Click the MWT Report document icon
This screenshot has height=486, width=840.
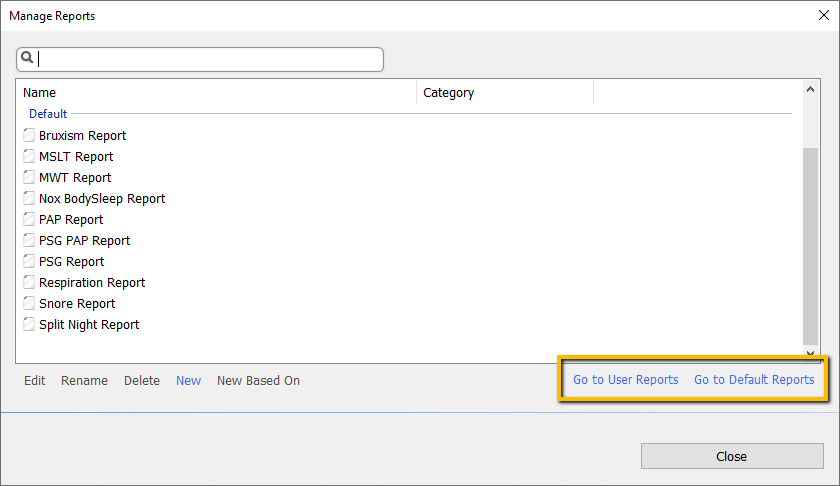click(29, 177)
